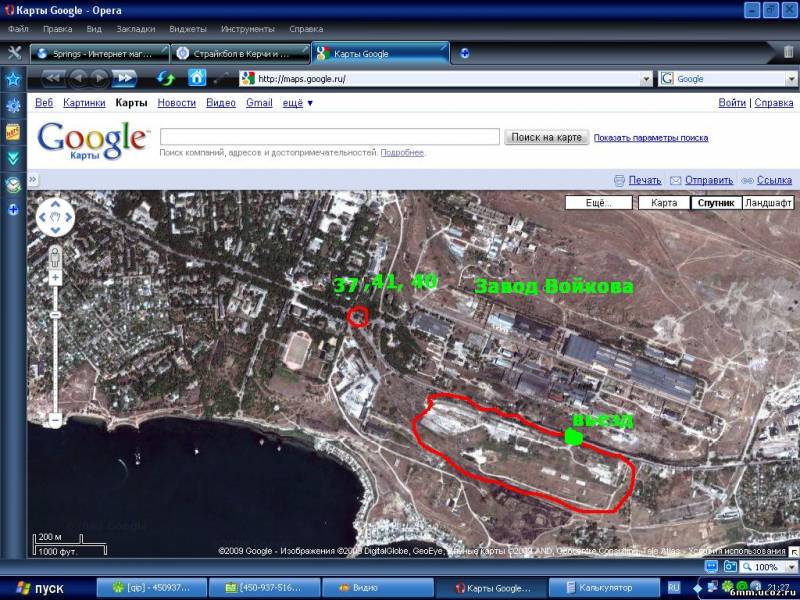
Task: Open the history icon in sidebar
Action: [13, 185]
